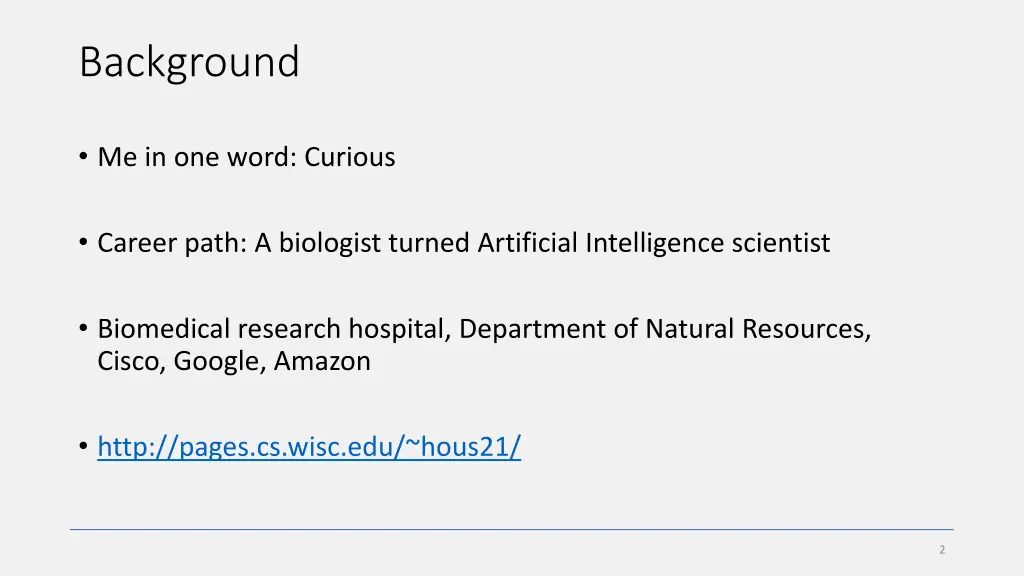This screenshot has width=1024, height=576.
Task: Click the bullet dot before 'Career path'
Action: tap(83, 242)
